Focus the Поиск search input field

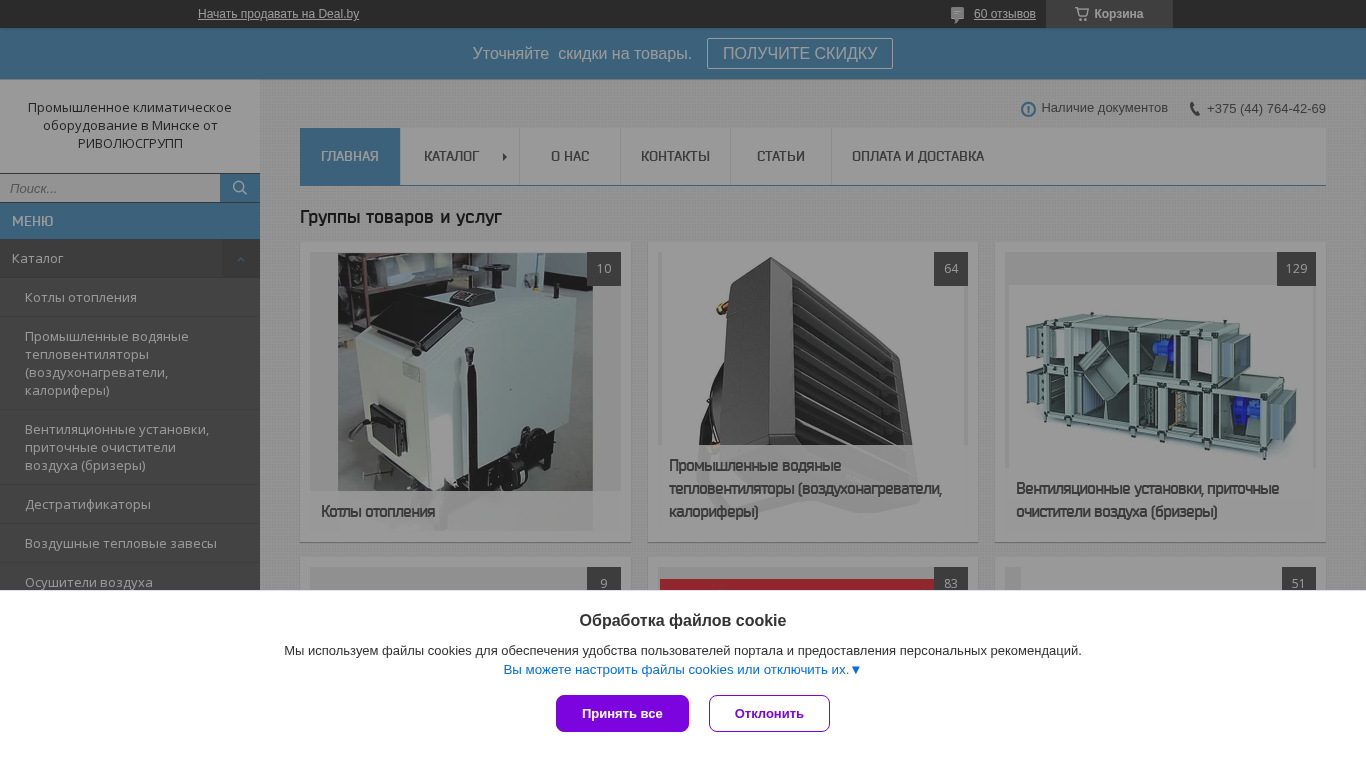pyautogui.click(x=110, y=188)
